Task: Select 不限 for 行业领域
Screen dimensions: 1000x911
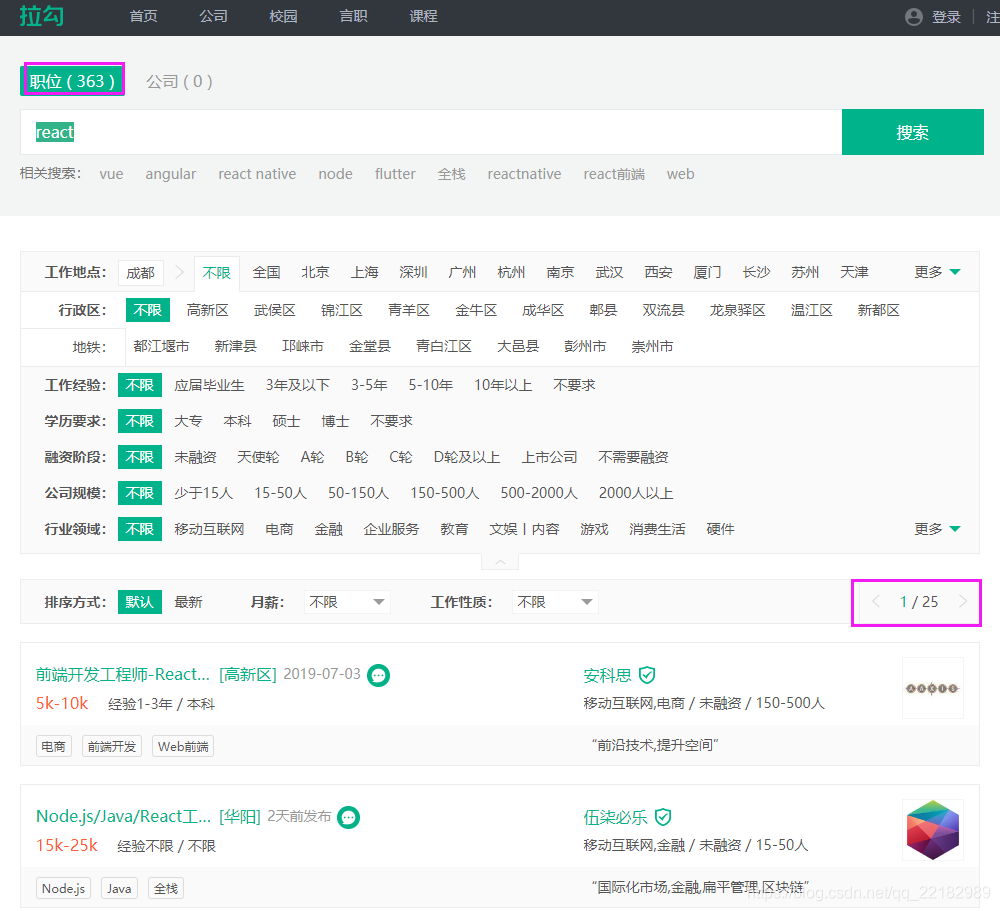Action: (x=140, y=529)
